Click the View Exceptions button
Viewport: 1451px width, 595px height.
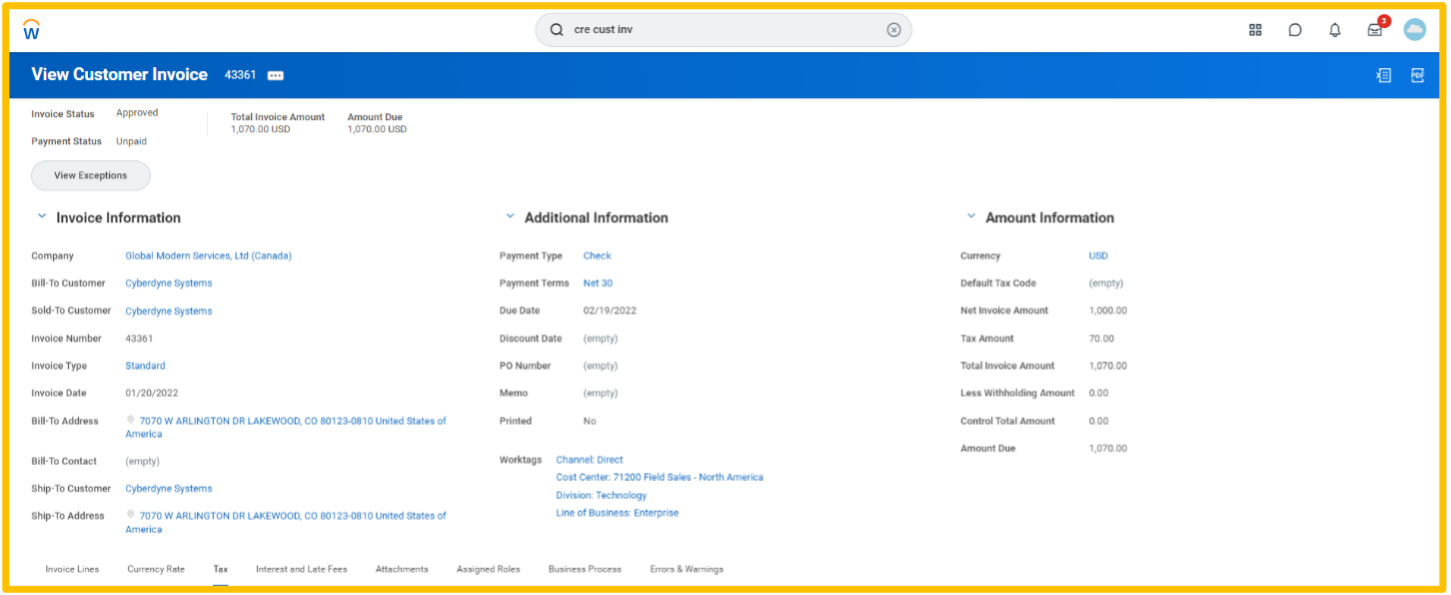pyautogui.click(x=90, y=175)
